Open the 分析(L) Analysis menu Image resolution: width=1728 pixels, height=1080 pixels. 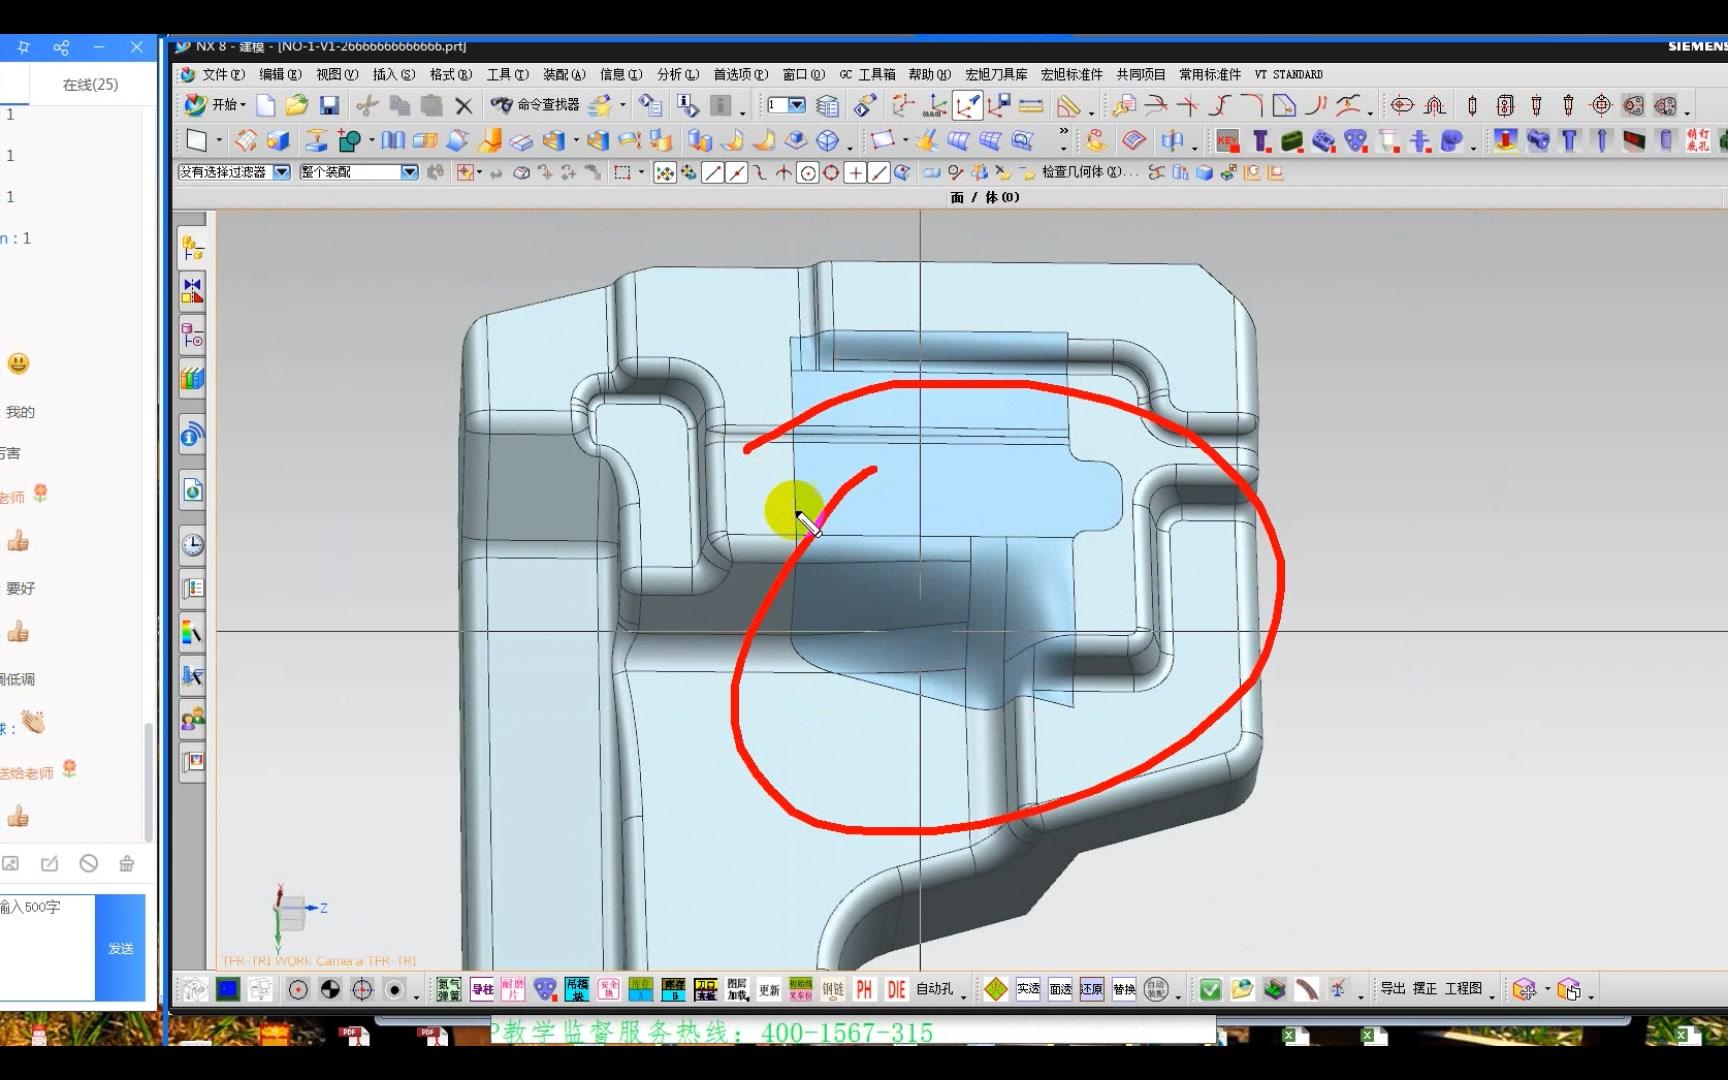[x=677, y=74]
